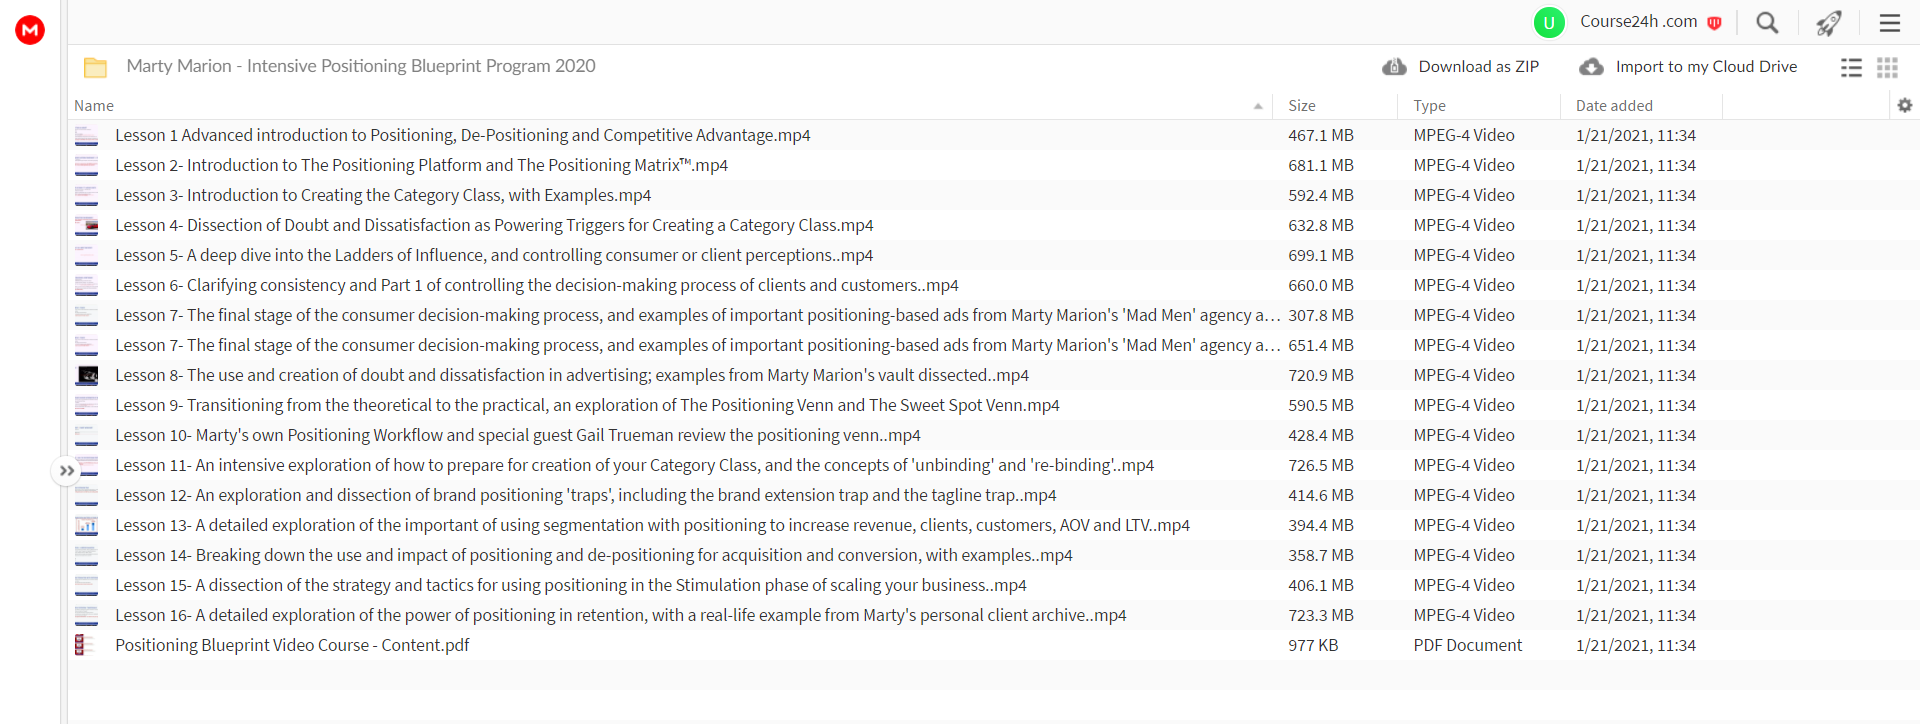This screenshot has width=1920, height=724.
Task: Click the folder icon beside Marty Marion title
Action: tap(95, 67)
